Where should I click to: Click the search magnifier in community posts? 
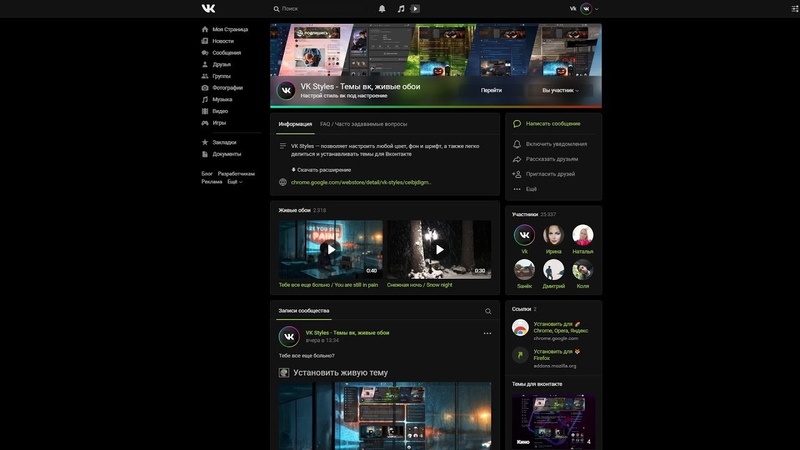click(488, 311)
